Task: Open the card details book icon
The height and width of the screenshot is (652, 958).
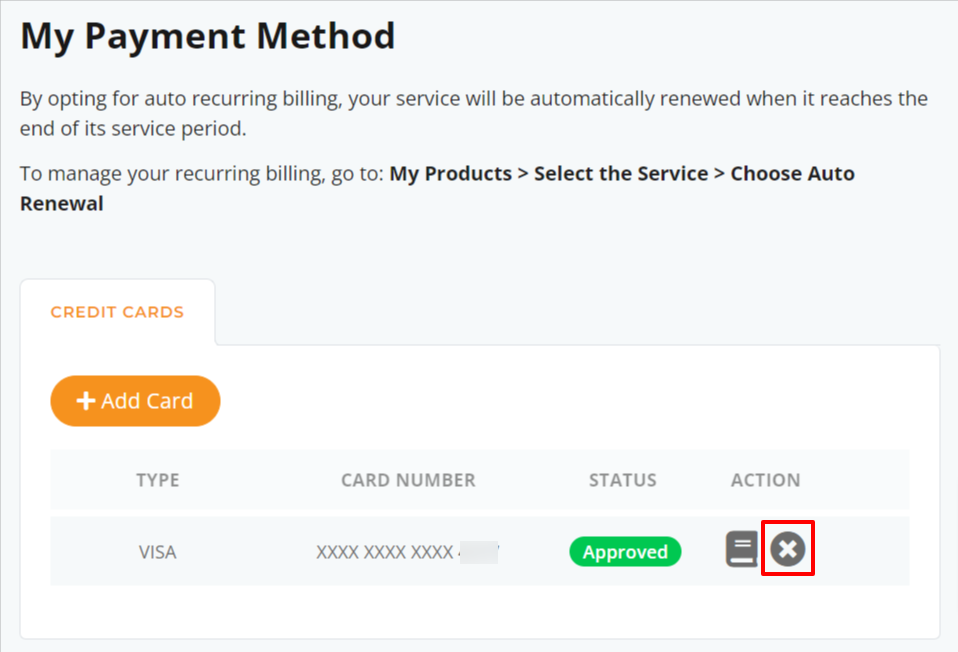Action: point(742,549)
